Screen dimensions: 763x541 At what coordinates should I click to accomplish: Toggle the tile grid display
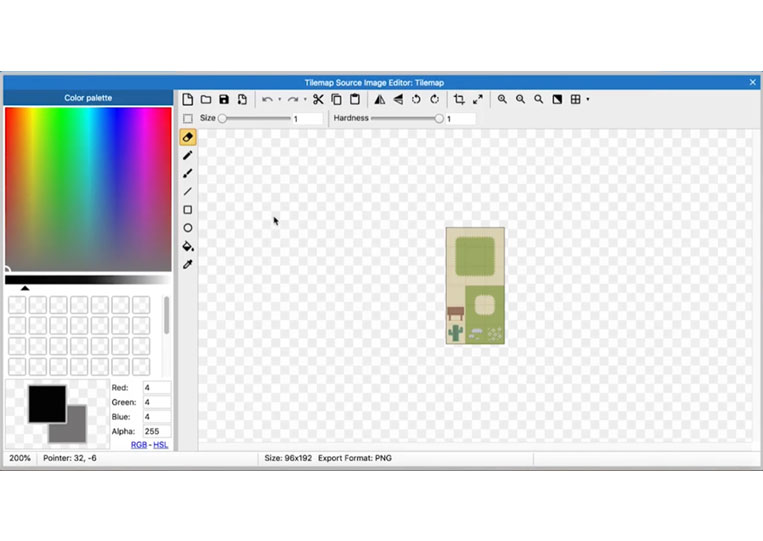click(x=576, y=99)
